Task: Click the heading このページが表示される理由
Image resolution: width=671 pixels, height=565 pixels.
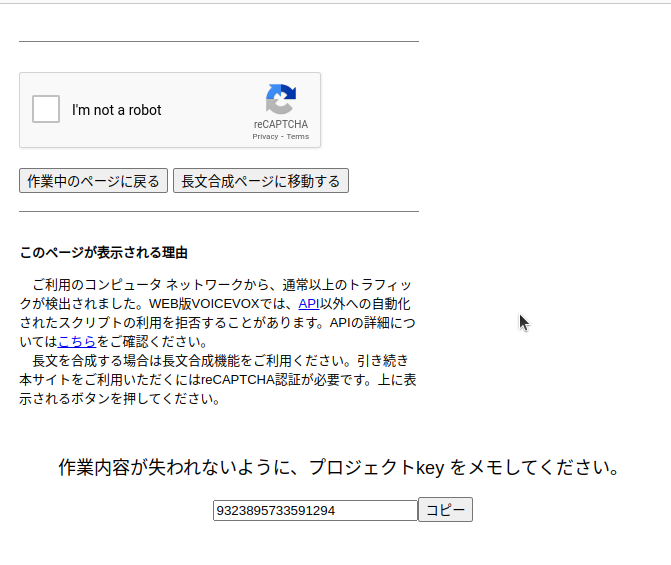Action: click(104, 252)
